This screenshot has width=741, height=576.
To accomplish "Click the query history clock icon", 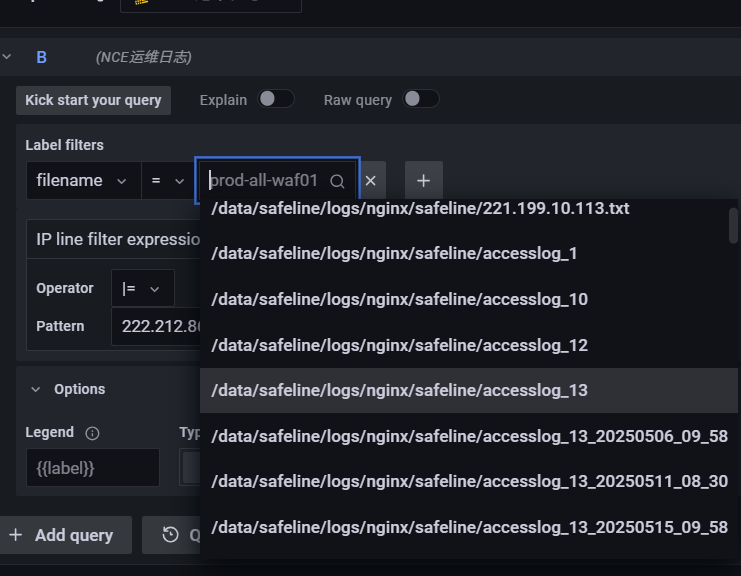I will (170, 535).
